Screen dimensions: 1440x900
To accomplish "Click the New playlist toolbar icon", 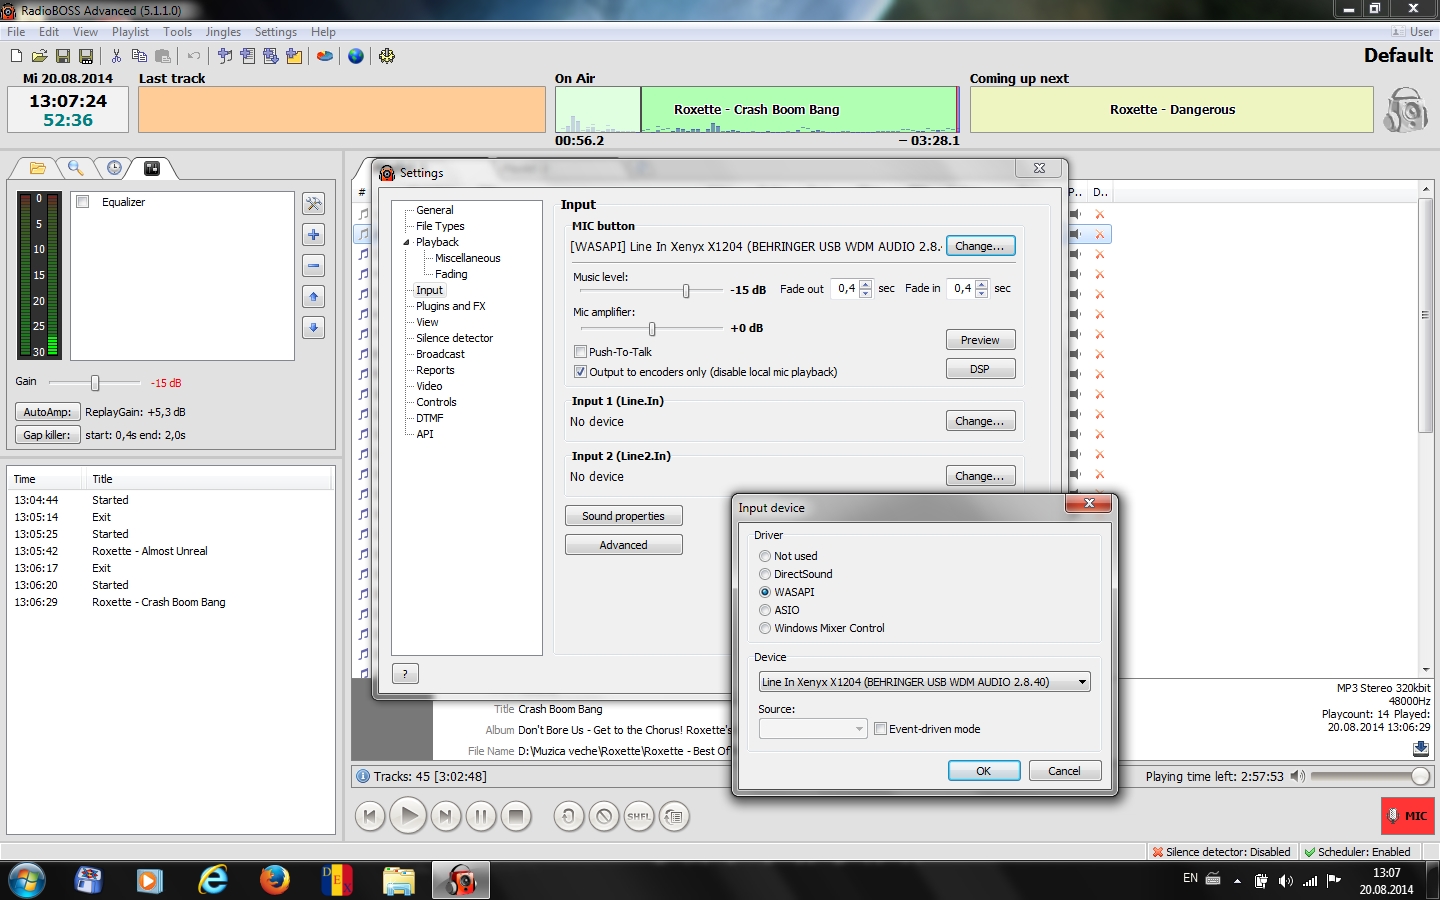I will click(16, 56).
